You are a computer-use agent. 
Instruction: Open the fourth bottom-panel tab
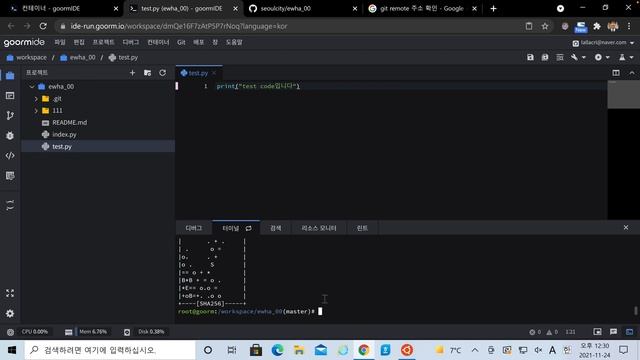(x=319, y=228)
